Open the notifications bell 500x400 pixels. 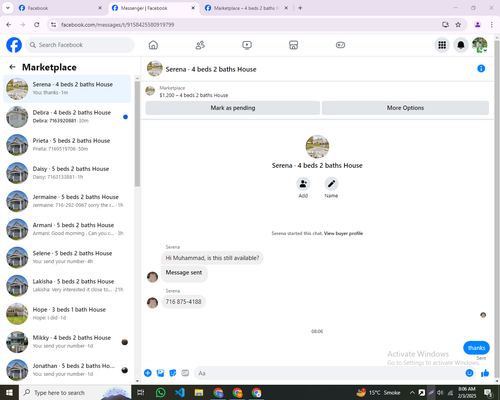[461, 45]
